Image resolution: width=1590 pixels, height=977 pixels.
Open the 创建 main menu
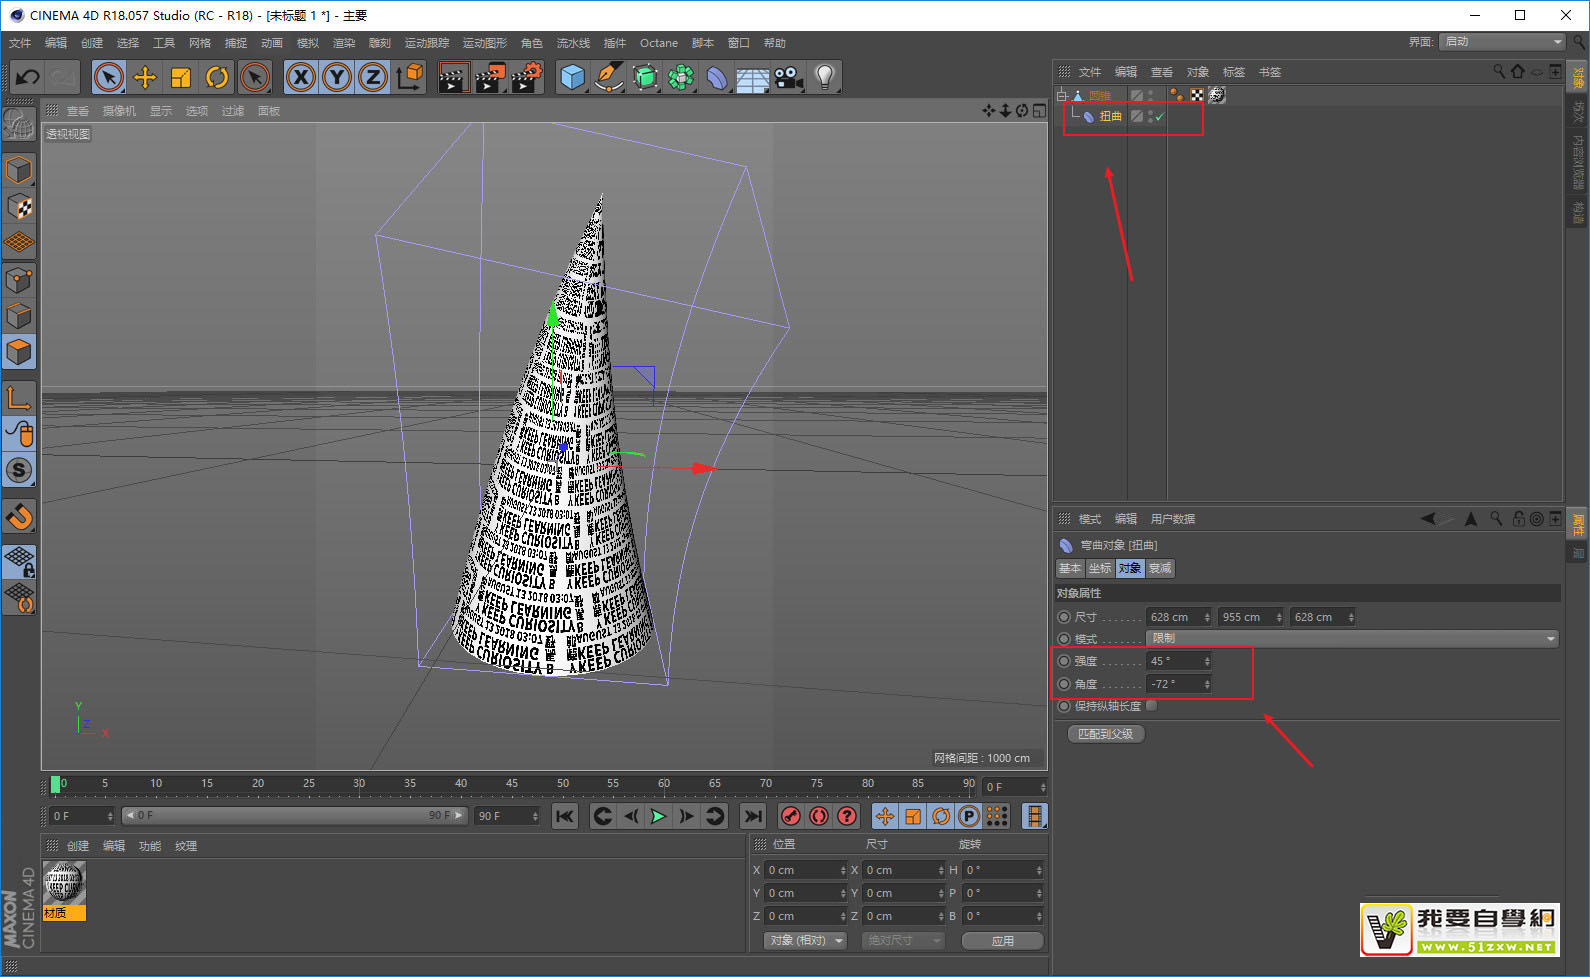pos(92,43)
